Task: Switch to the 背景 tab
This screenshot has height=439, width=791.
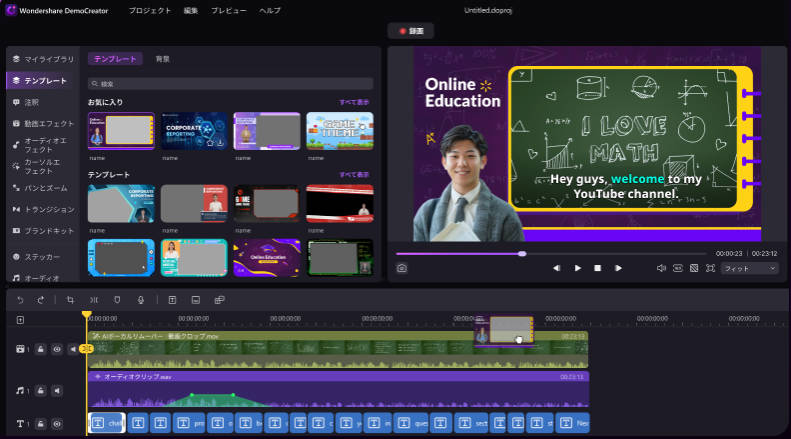Action: click(x=162, y=59)
